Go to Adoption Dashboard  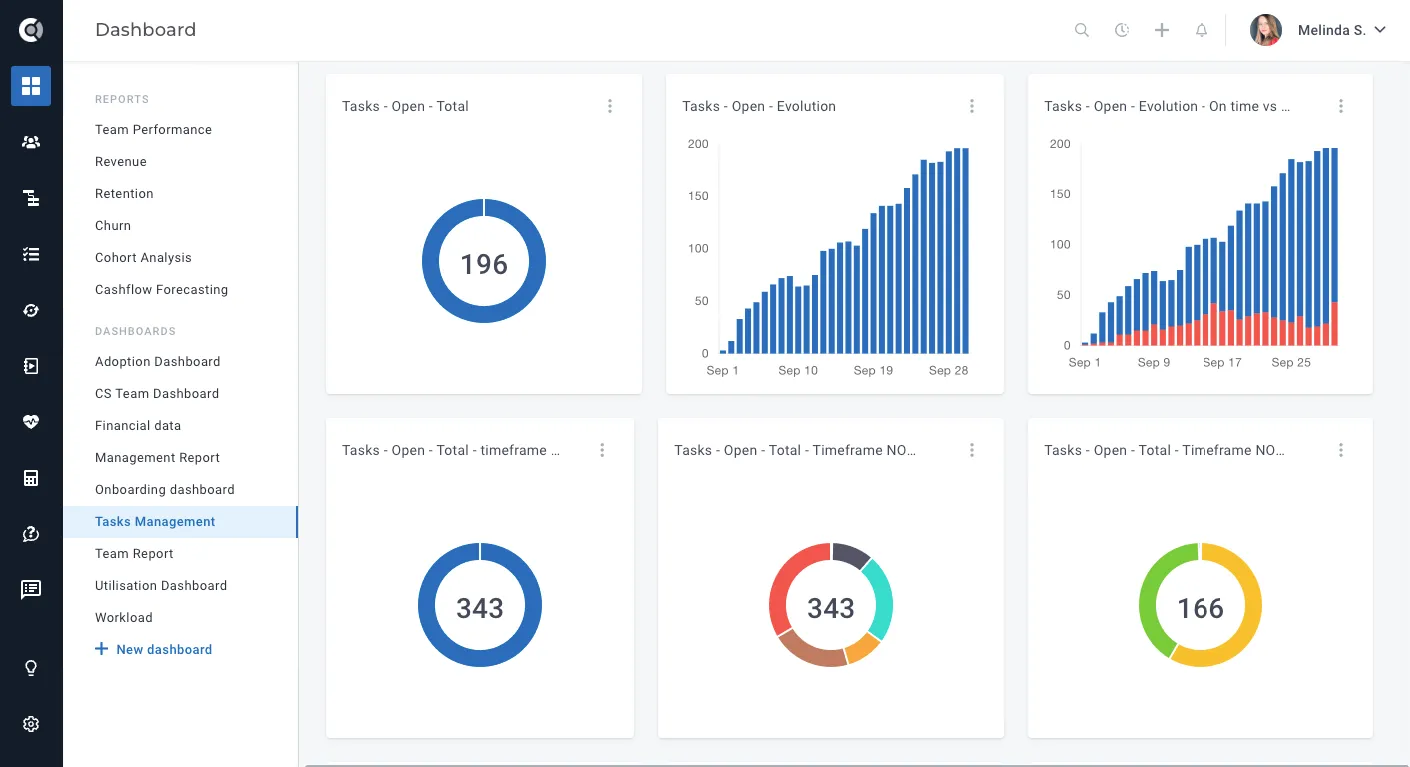pos(157,362)
